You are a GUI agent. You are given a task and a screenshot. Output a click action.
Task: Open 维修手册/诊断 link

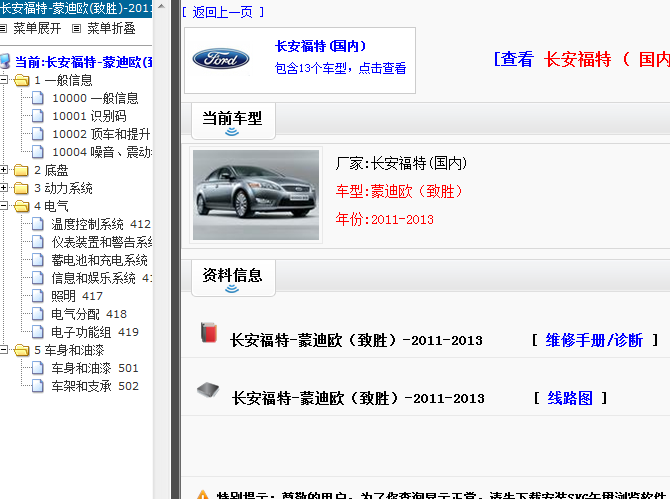[594, 340]
